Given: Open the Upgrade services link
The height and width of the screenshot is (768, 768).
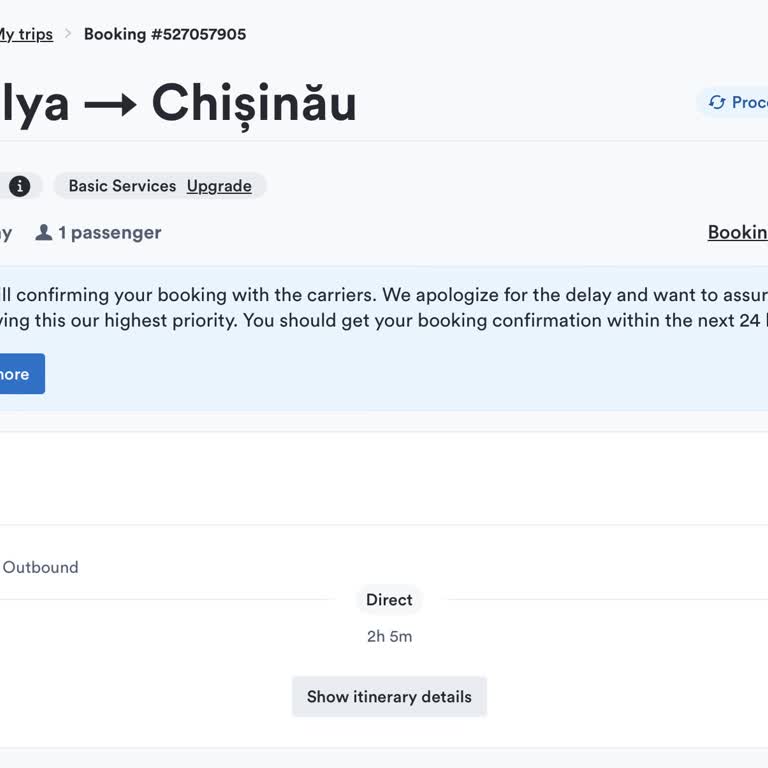Looking at the screenshot, I should tap(219, 186).
